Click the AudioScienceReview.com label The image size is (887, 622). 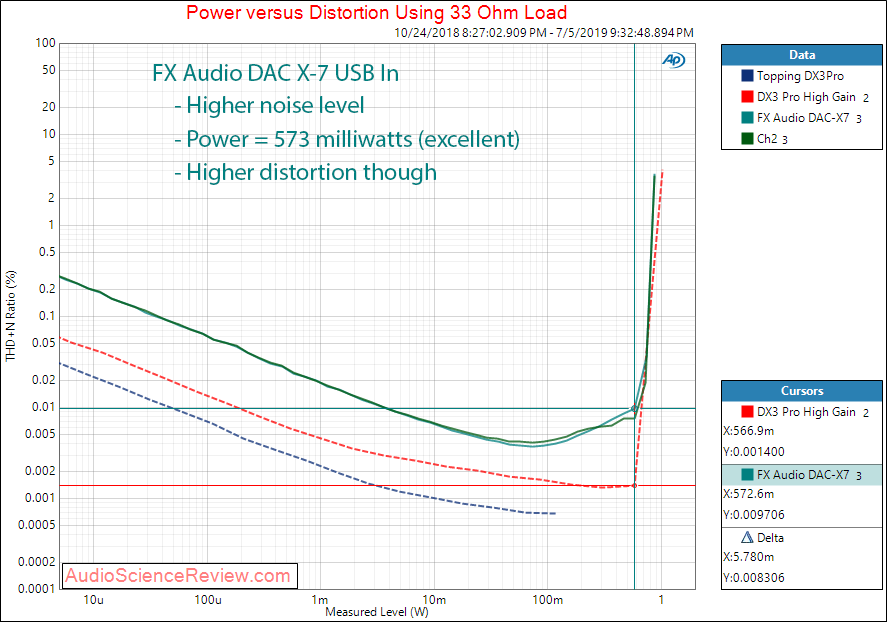178,576
